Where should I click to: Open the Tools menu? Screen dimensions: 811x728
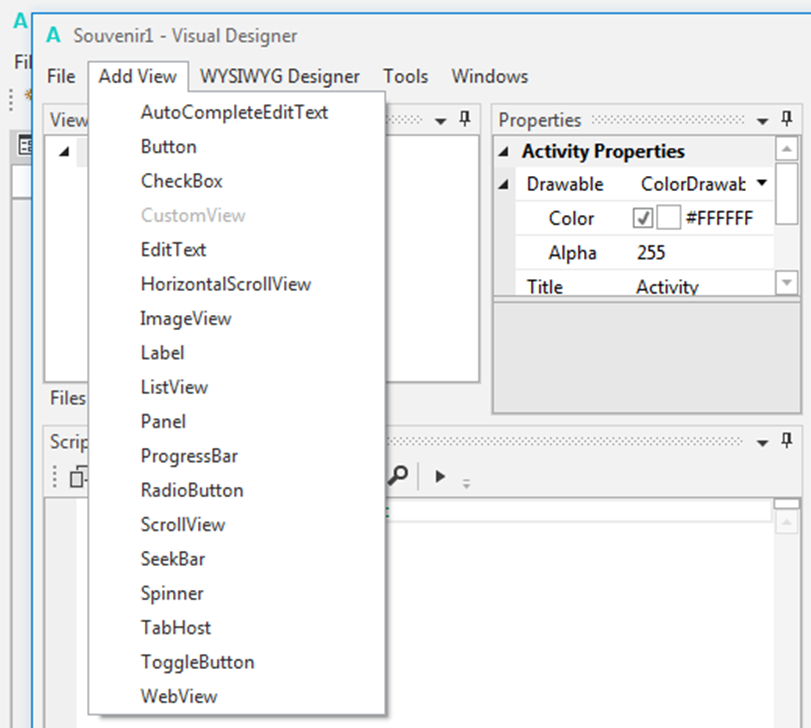click(x=406, y=77)
